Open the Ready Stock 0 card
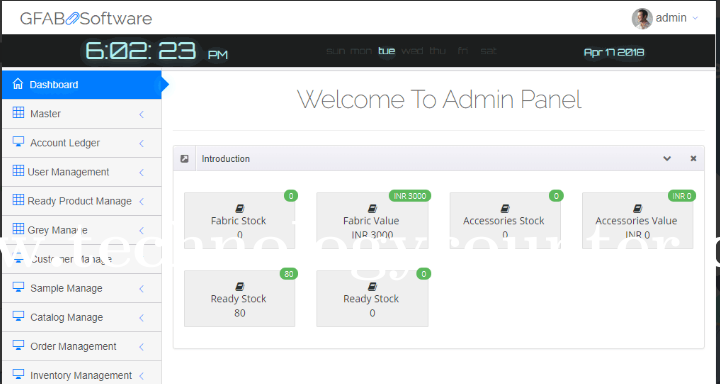720x384 pixels. pyautogui.click(x=372, y=299)
